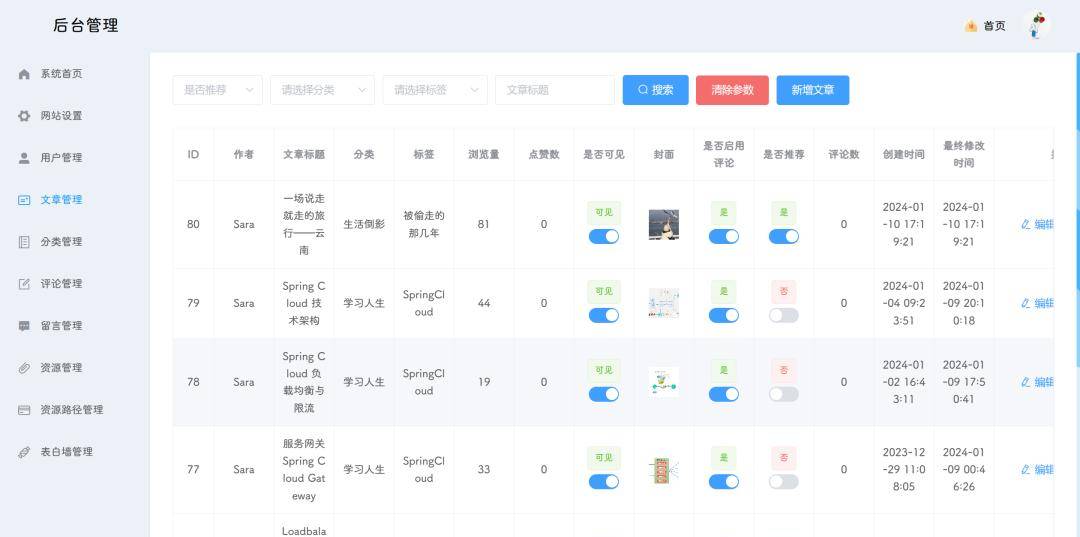This screenshot has width=1080, height=537.
Task: Click the 首页 link in header
Action: 994,26
